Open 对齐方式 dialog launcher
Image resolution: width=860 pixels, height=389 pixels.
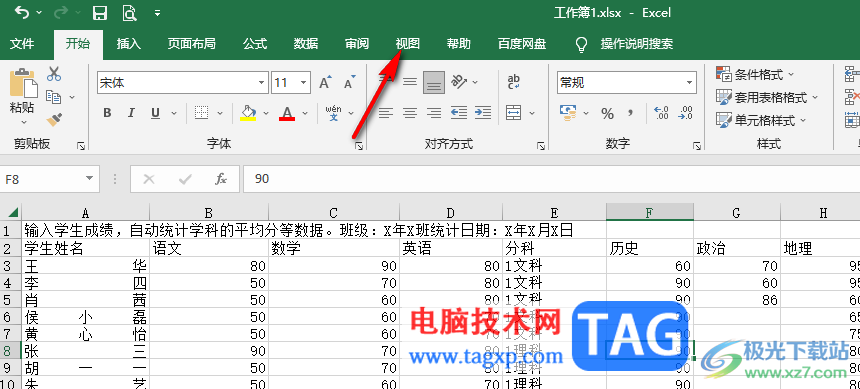pyautogui.click(x=541, y=146)
